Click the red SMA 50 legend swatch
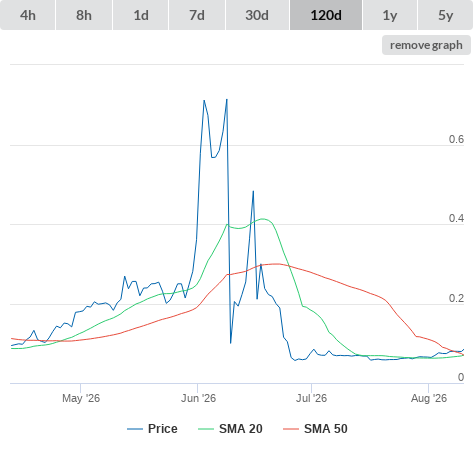 point(291,429)
